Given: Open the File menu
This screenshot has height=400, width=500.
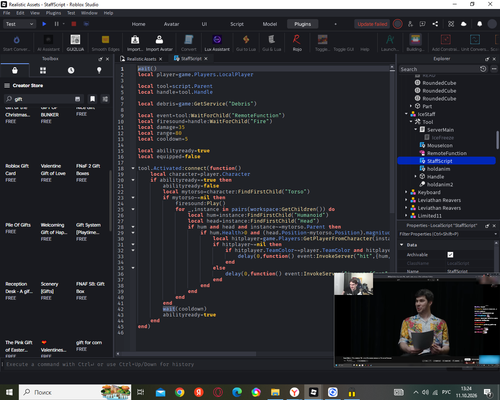Looking at the screenshot, I should (7, 13).
